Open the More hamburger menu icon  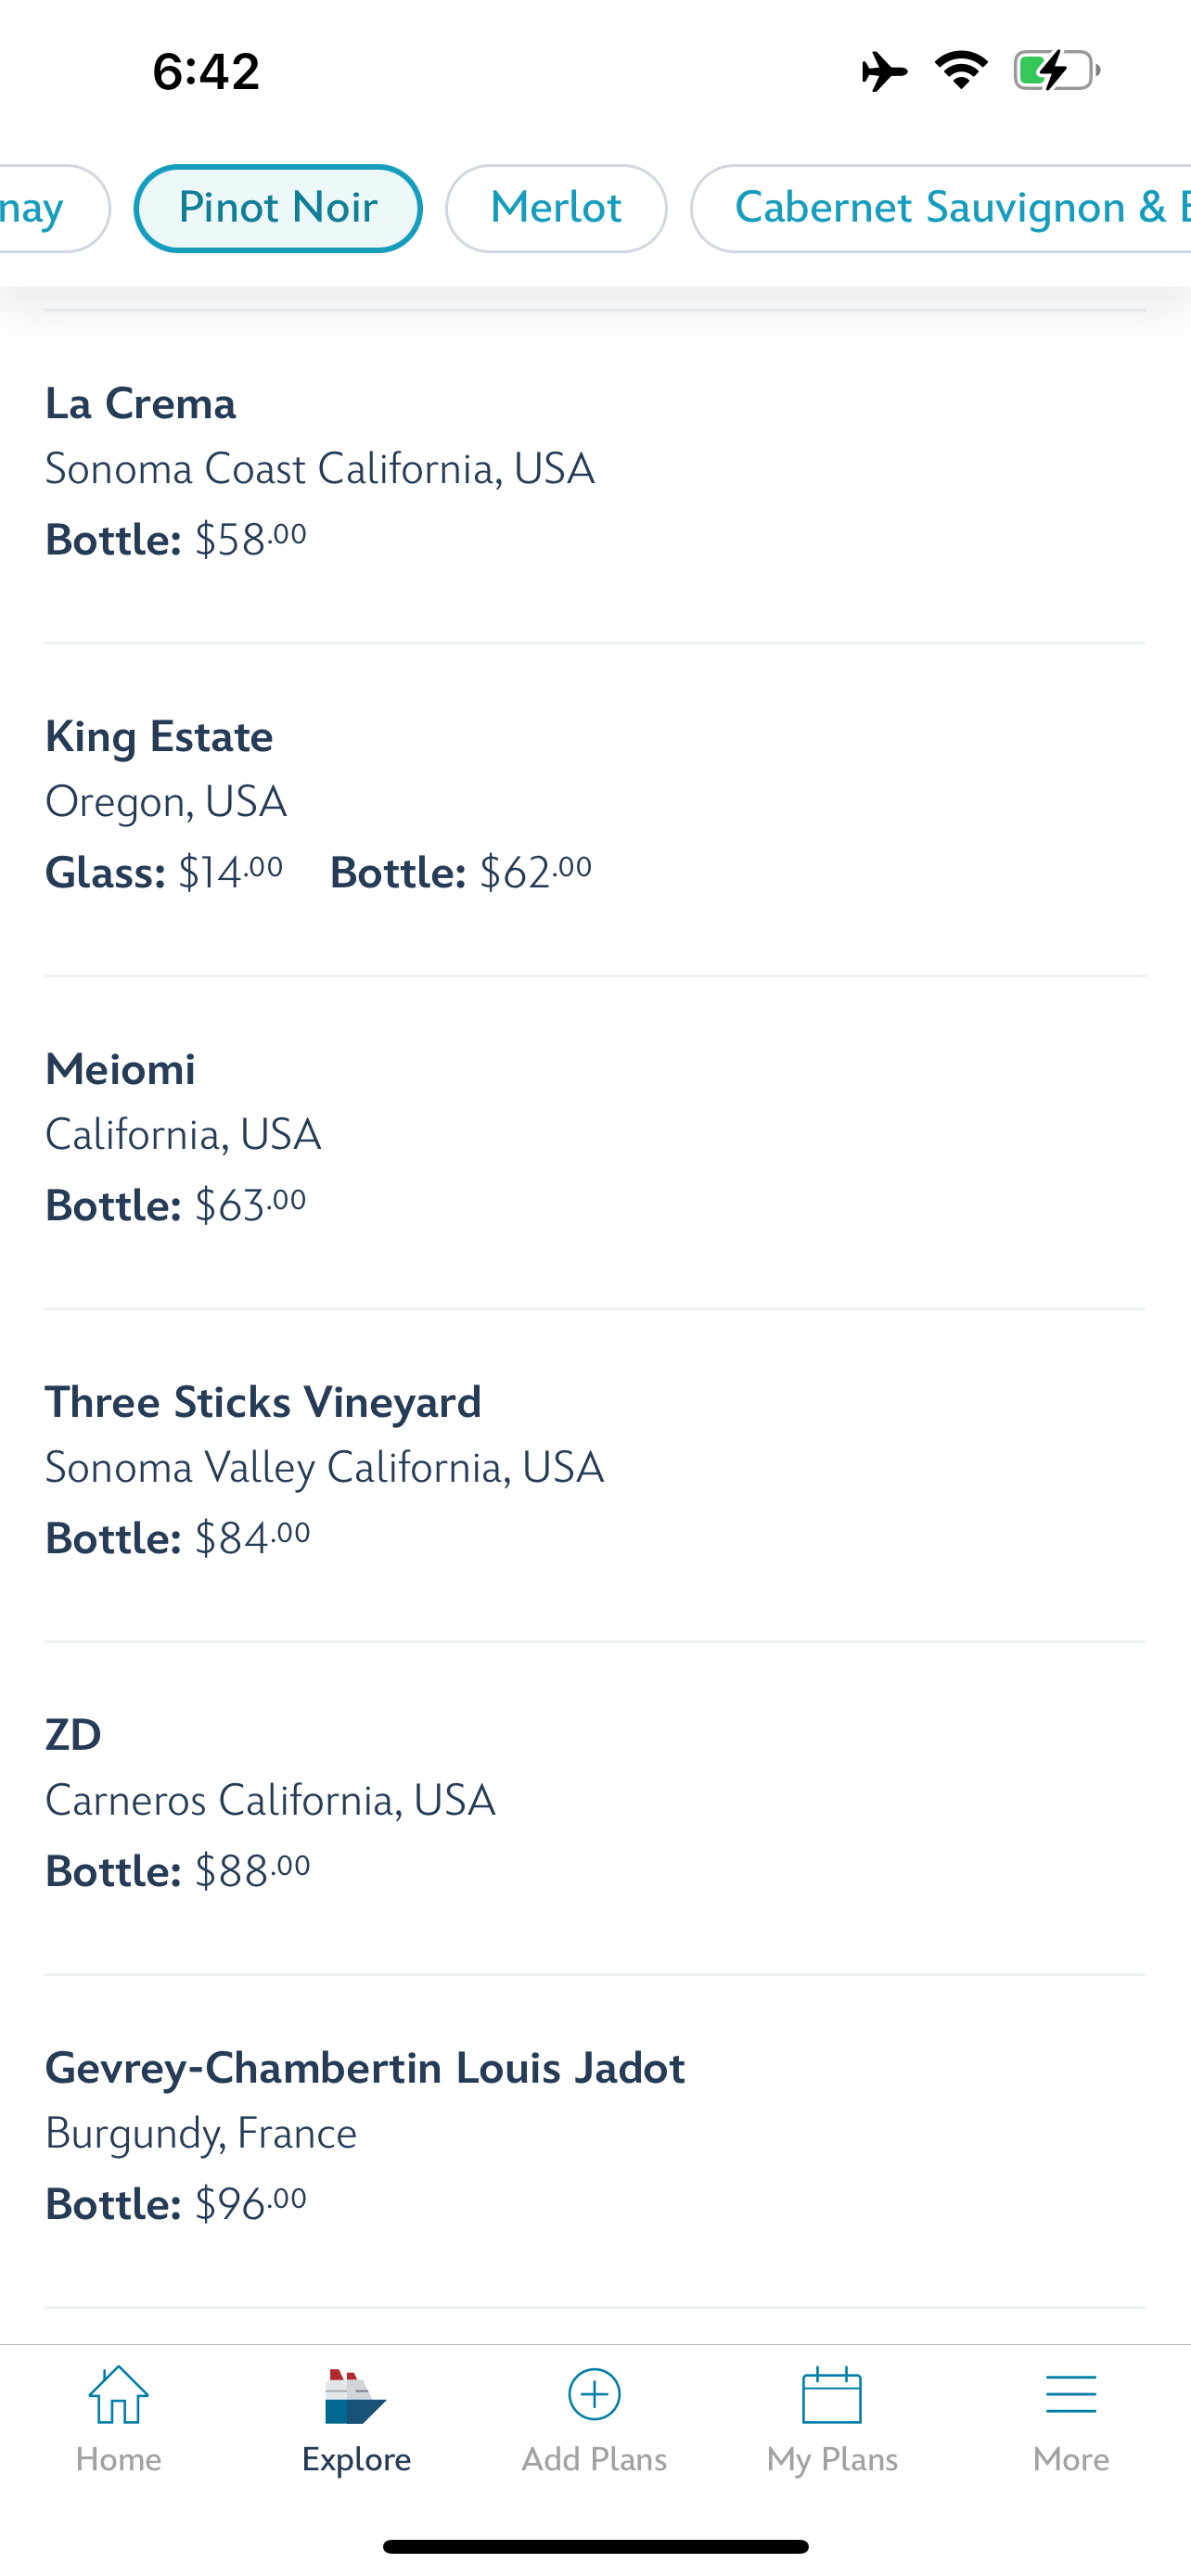1070,2395
